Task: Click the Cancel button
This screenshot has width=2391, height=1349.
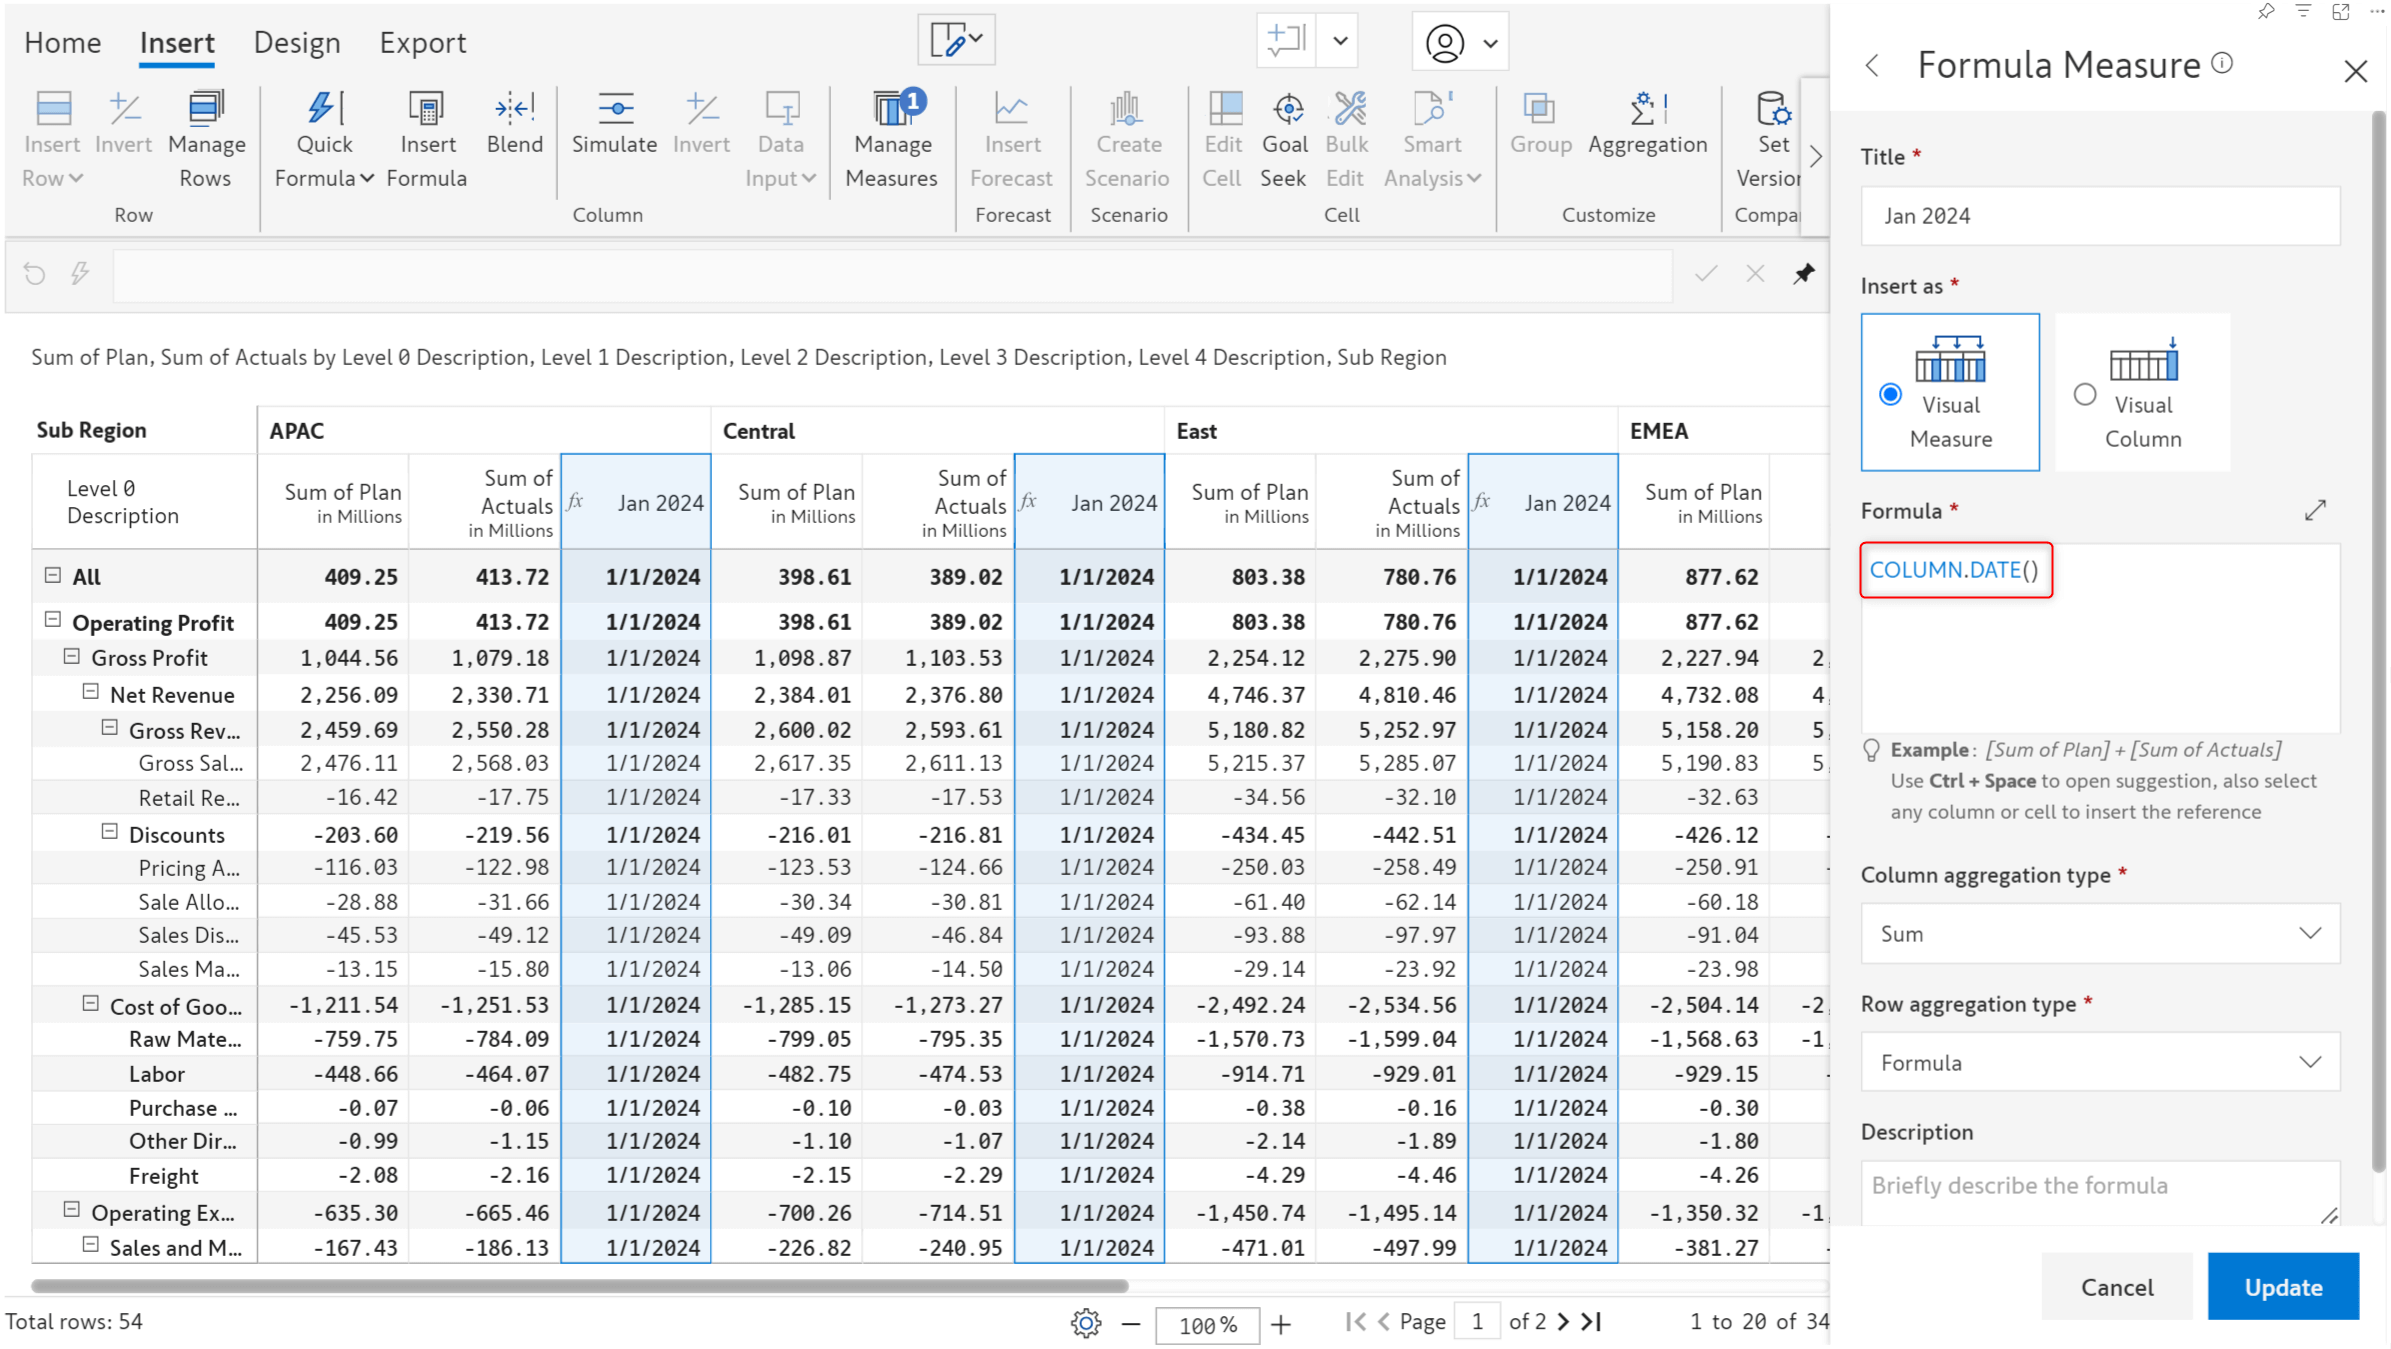Action: coord(2115,1287)
